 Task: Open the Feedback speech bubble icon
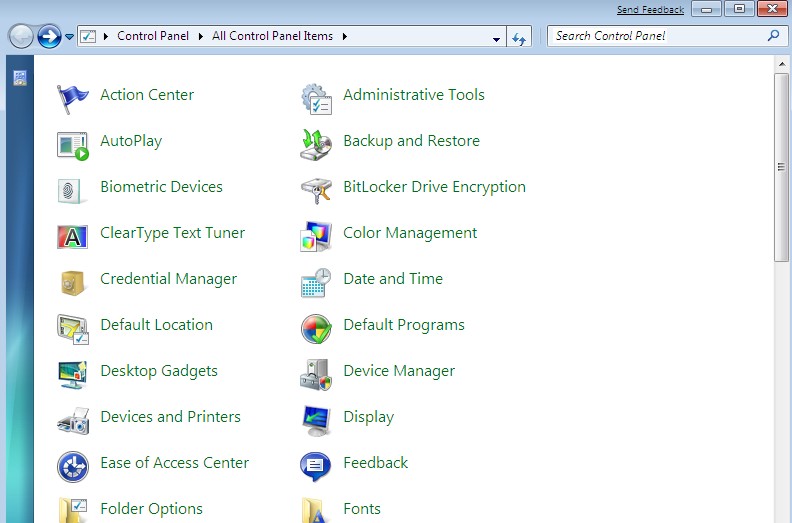(x=316, y=467)
